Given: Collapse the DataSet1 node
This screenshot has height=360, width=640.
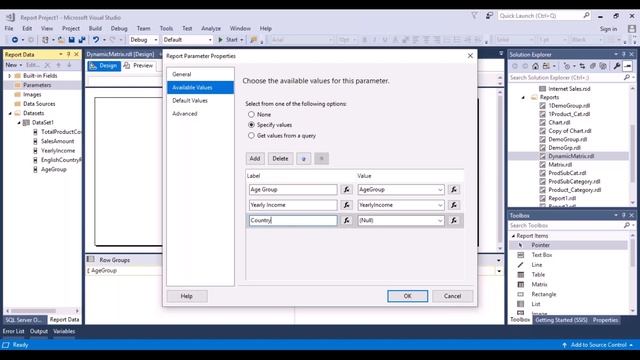Looking at the screenshot, I should coord(19,122).
